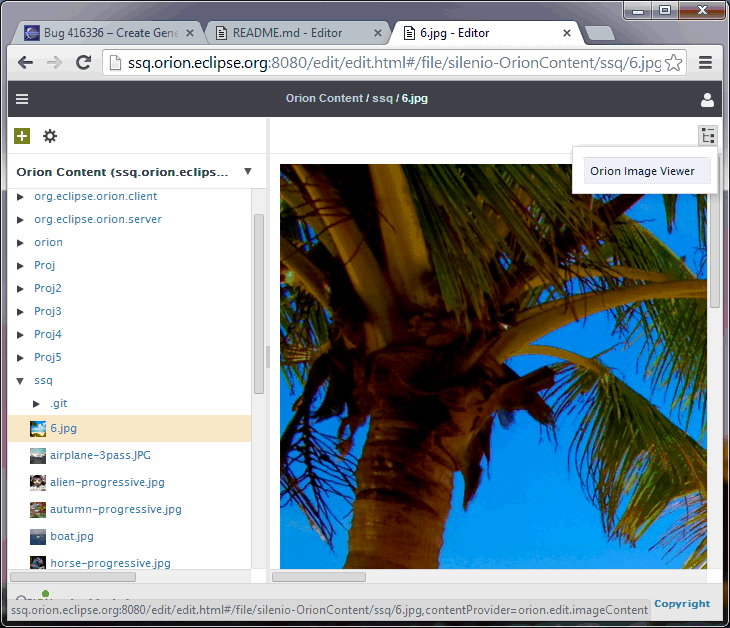Expand the .git folder arrow
This screenshot has width=730, height=628.
pyautogui.click(x=36, y=404)
